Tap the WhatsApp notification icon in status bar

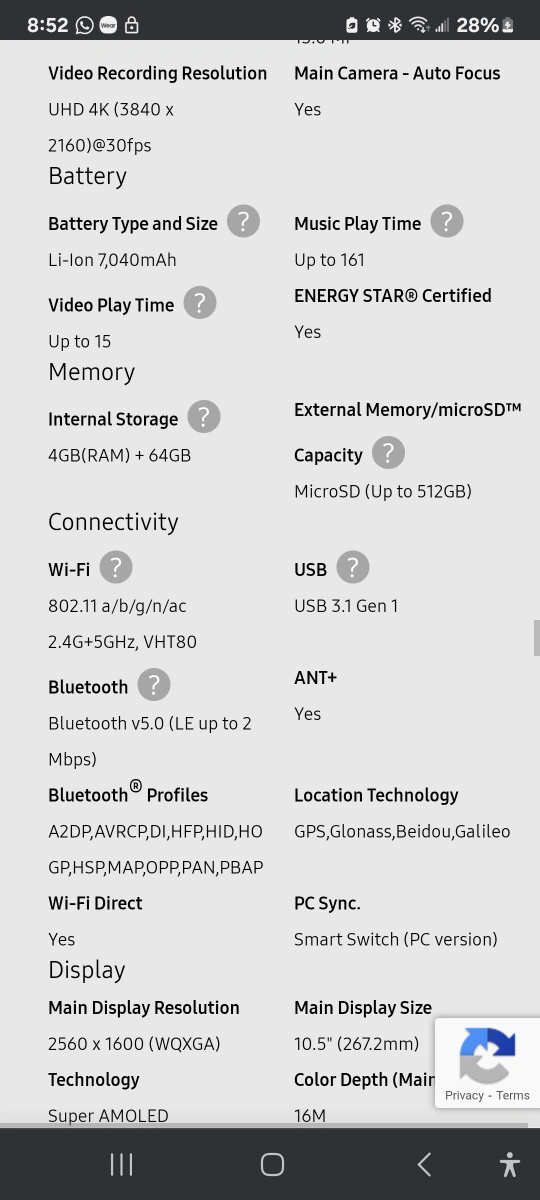coord(85,25)
